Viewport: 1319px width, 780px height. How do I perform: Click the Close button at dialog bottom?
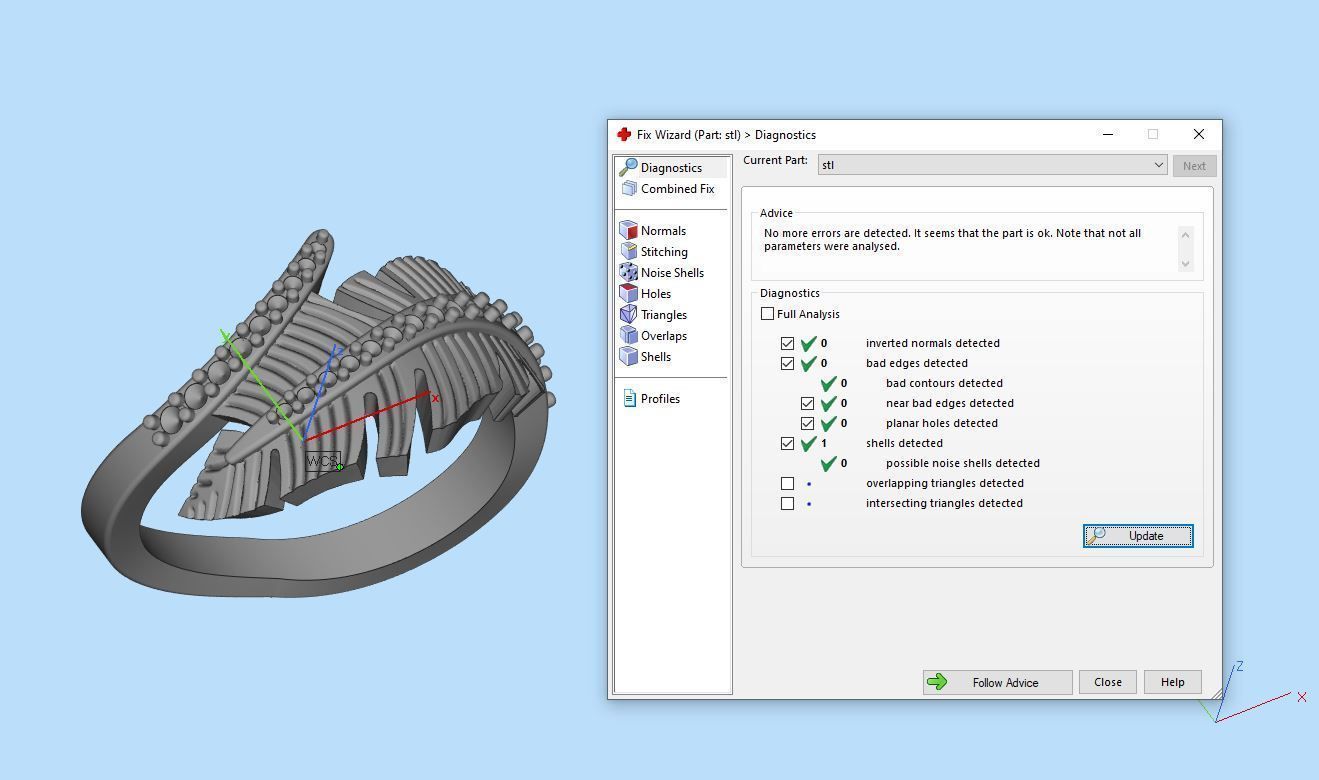(x=1107, y=682)
